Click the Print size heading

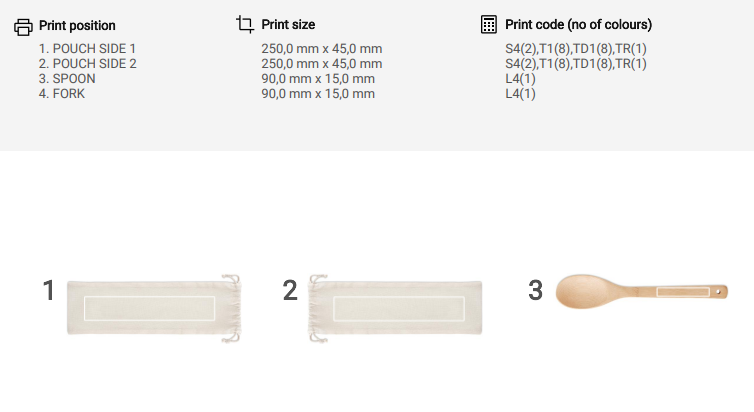(292, 24)
